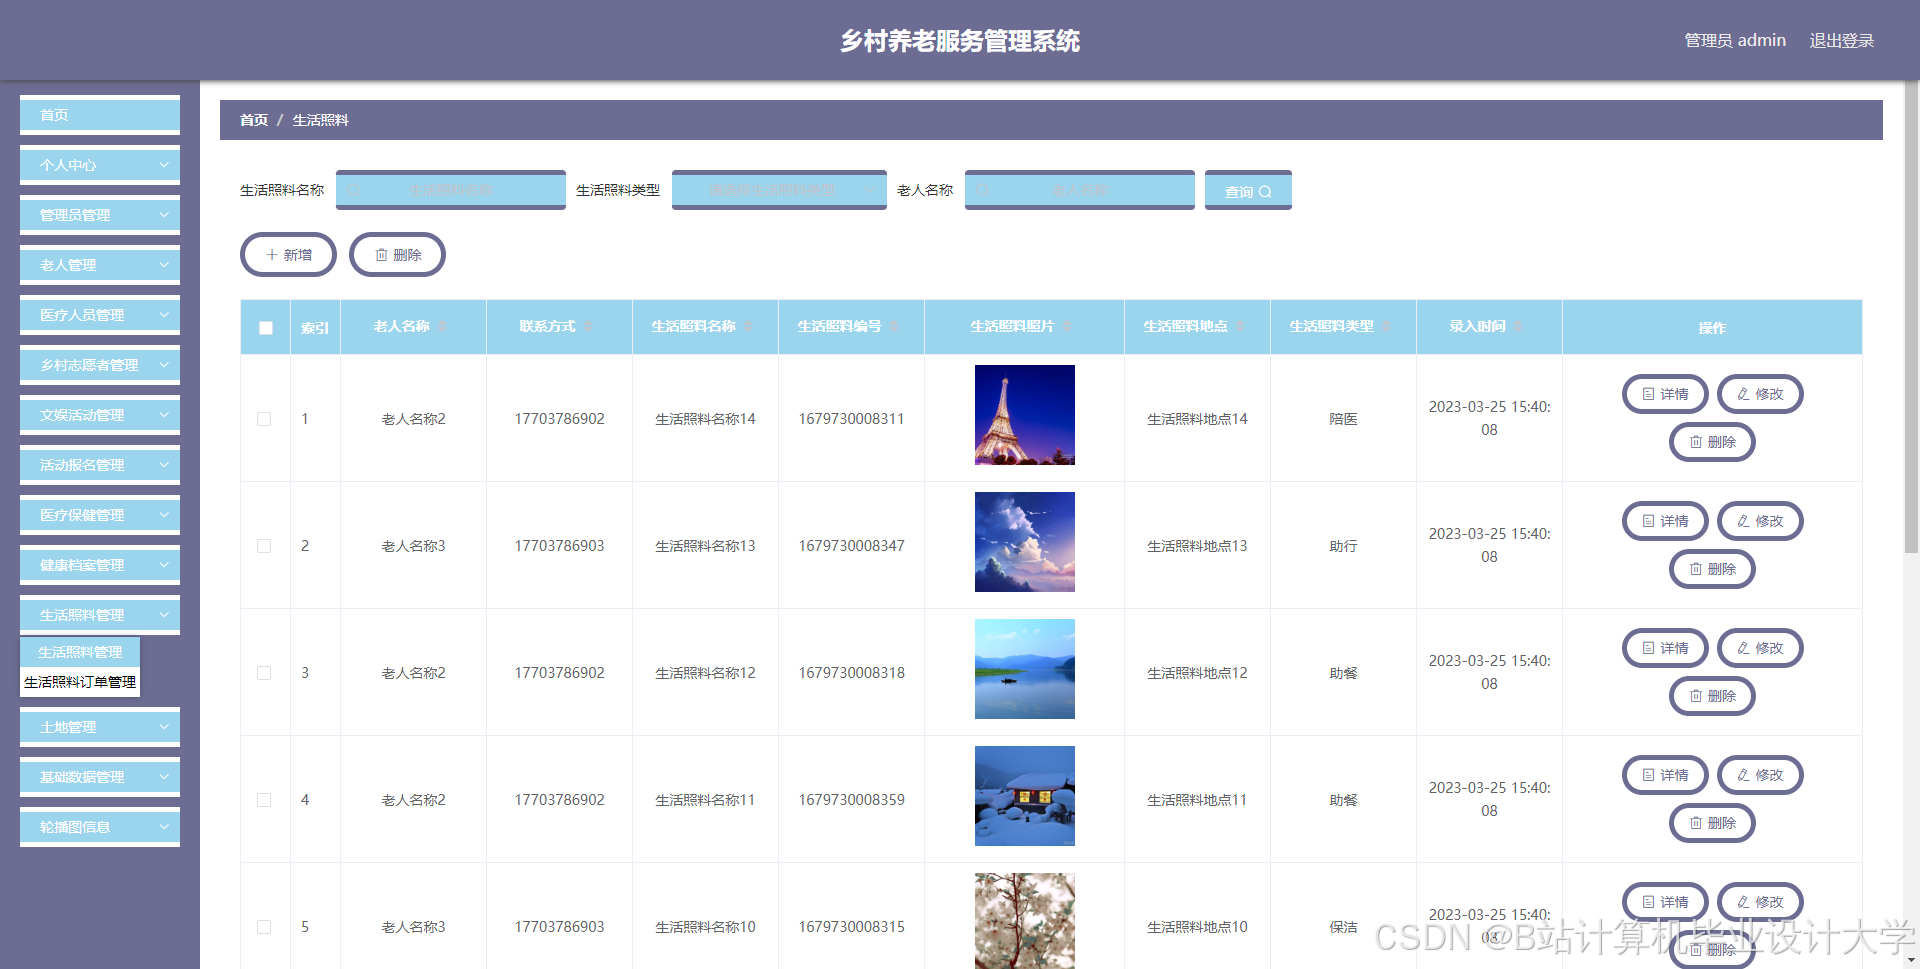The height and width of the screenshot is (969, 1920).
Task: Expand 轮播图信息 sidebar menu
Action: (100, 827)
